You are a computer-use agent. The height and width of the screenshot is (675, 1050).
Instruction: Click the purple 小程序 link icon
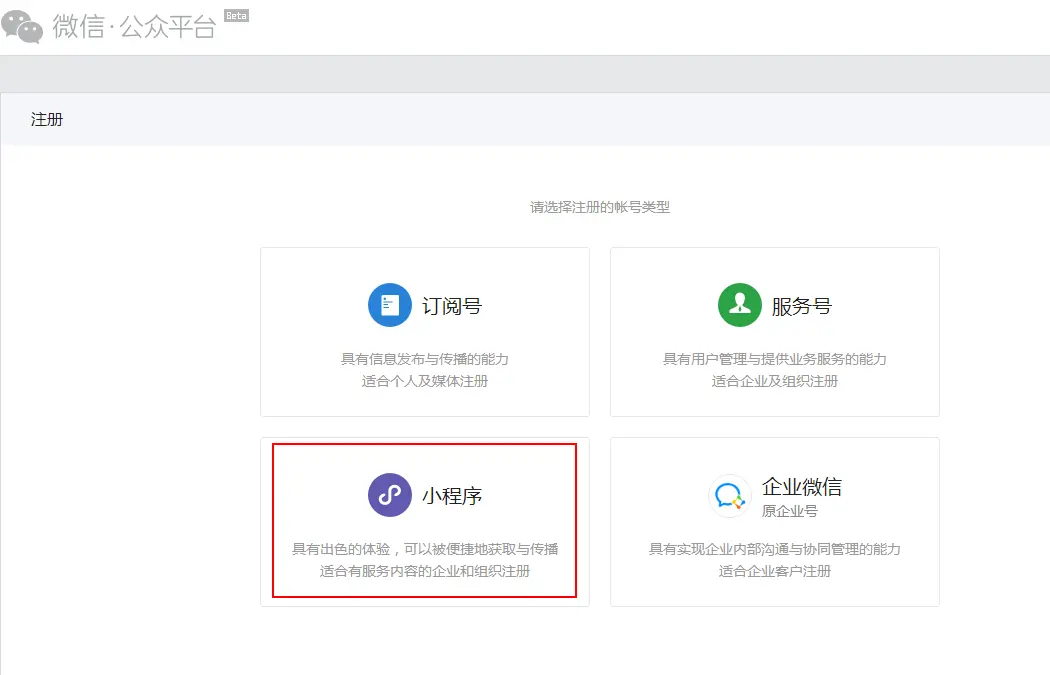[x=390, y=495]
